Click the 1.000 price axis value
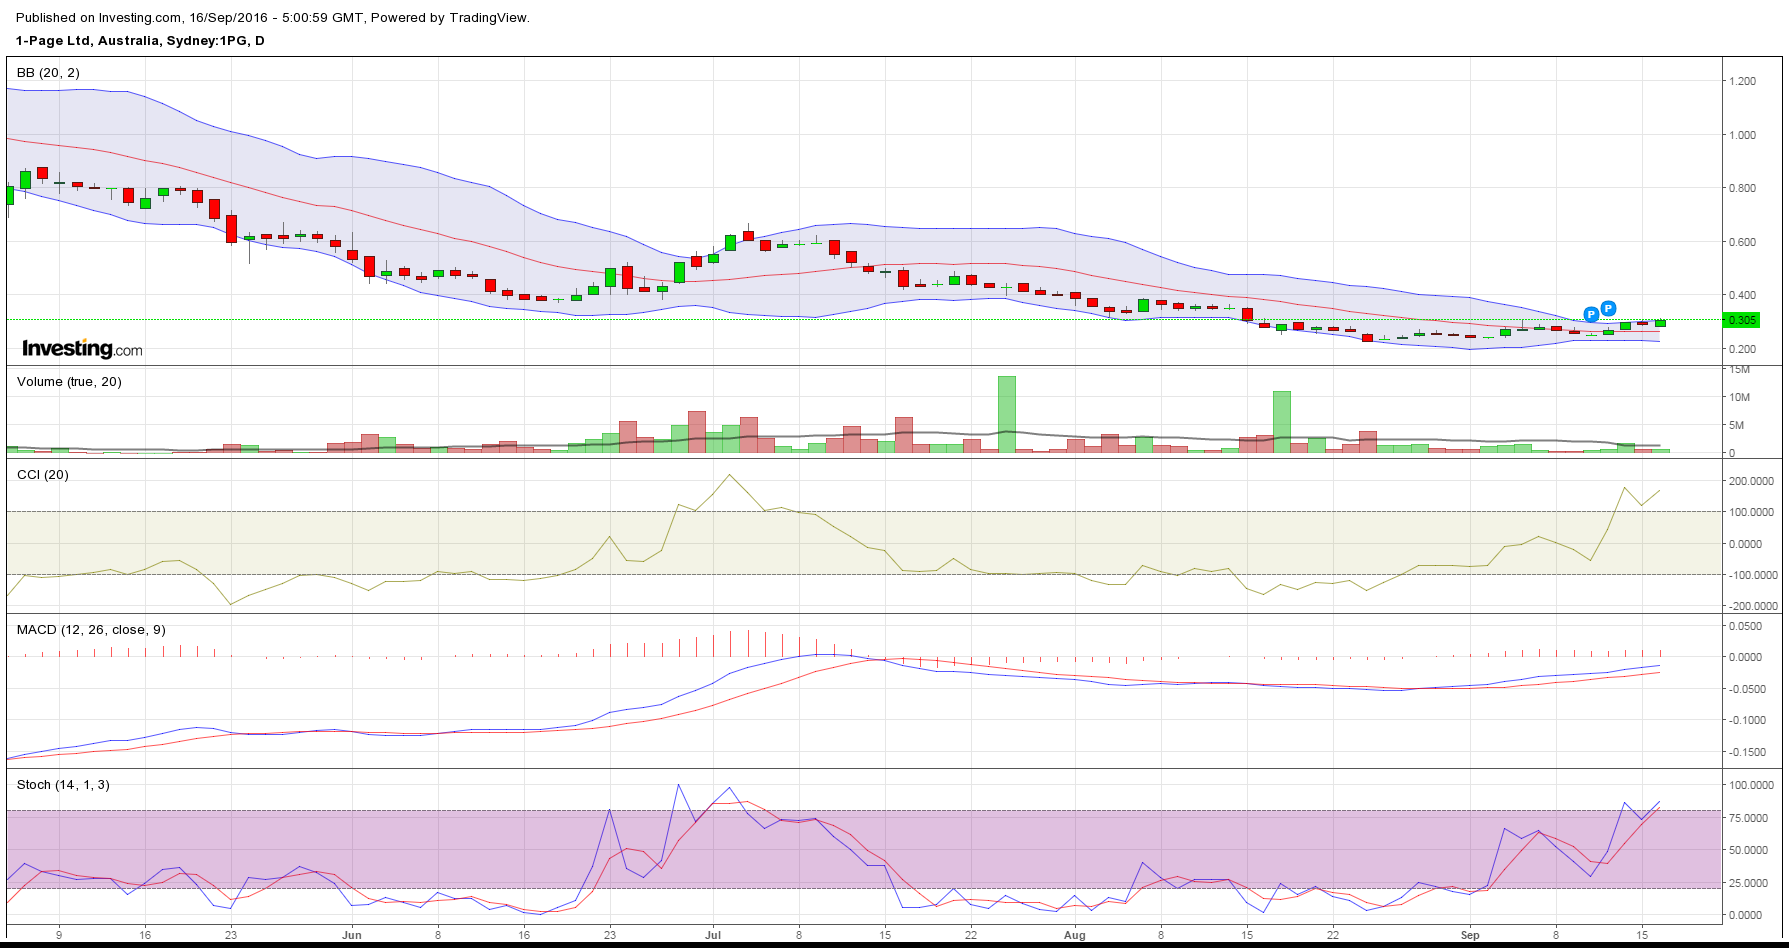The image size is (1789, 948). pos(1742,135)
